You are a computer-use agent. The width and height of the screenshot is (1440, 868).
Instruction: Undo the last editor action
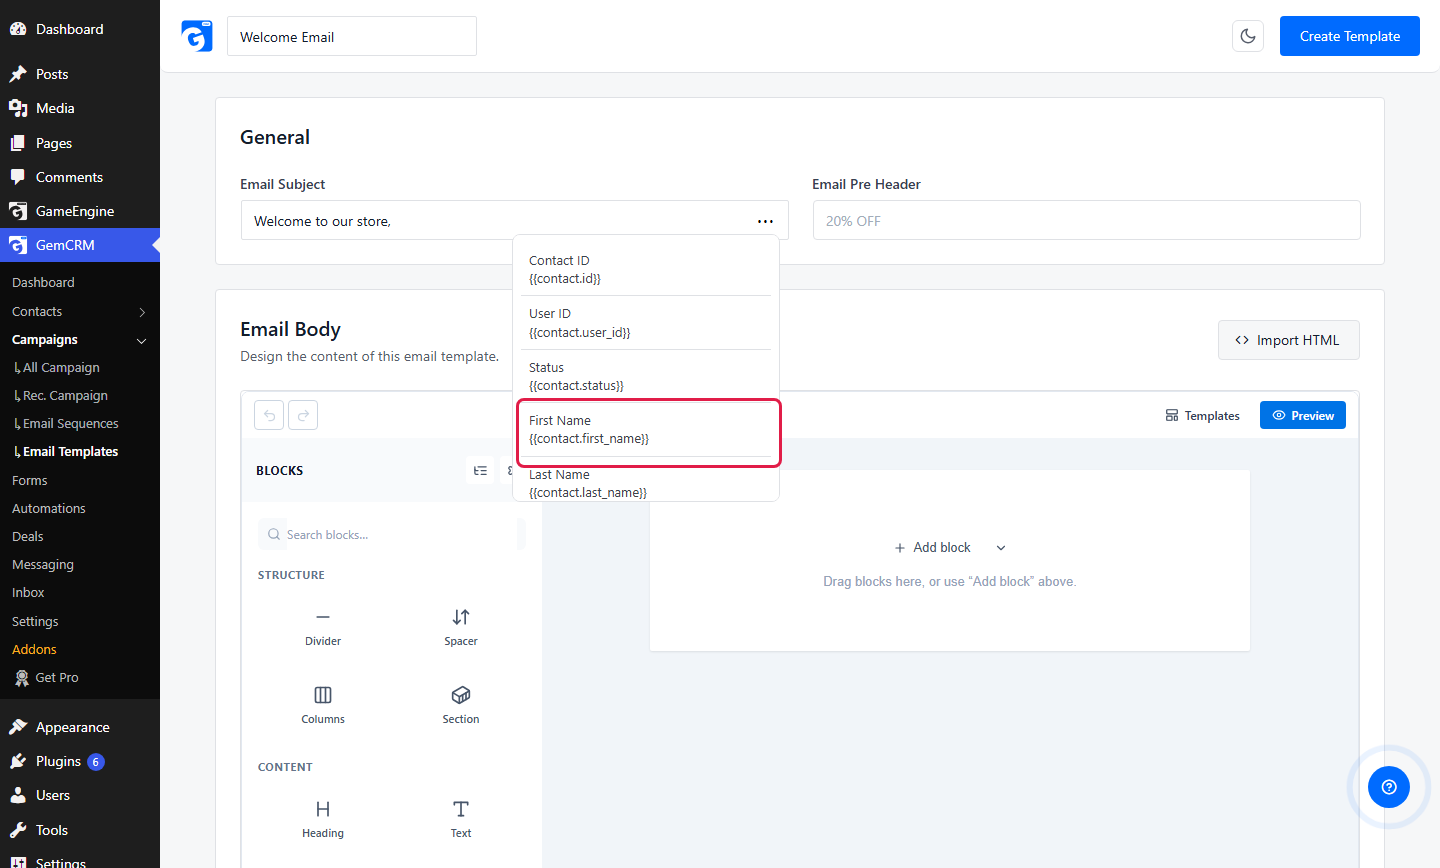tap(269, 415)
